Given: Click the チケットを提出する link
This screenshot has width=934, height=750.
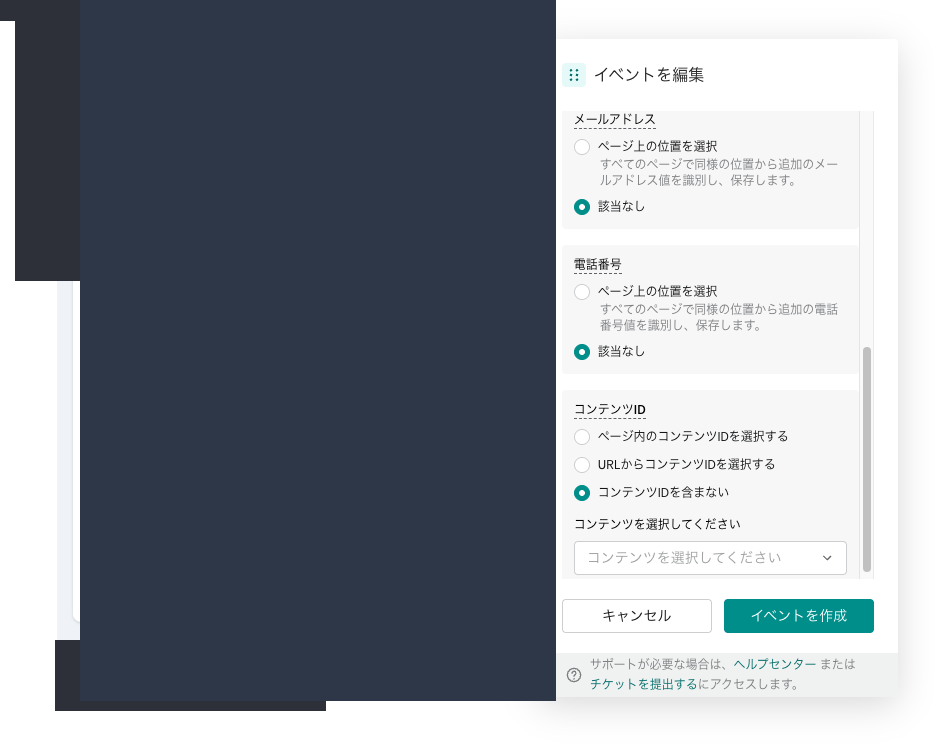Looking at the screenshot, I should click(x=643, y=684).
